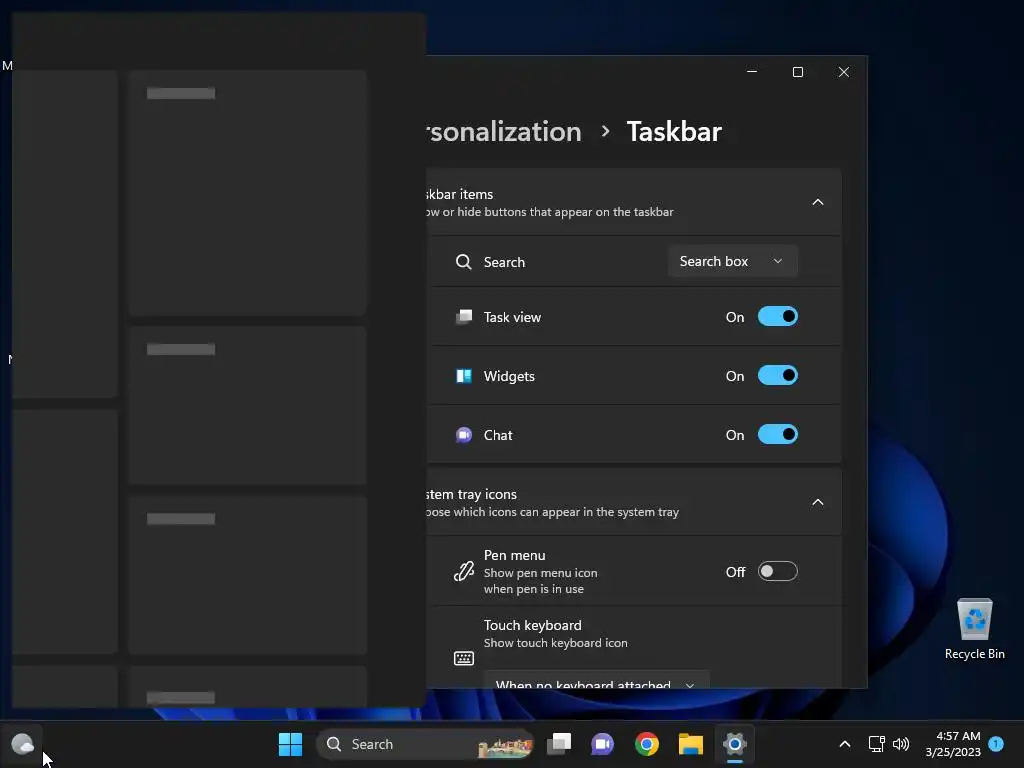Click the Settings gear taskbar icon
1024x768 pixels.
(735, 744)
